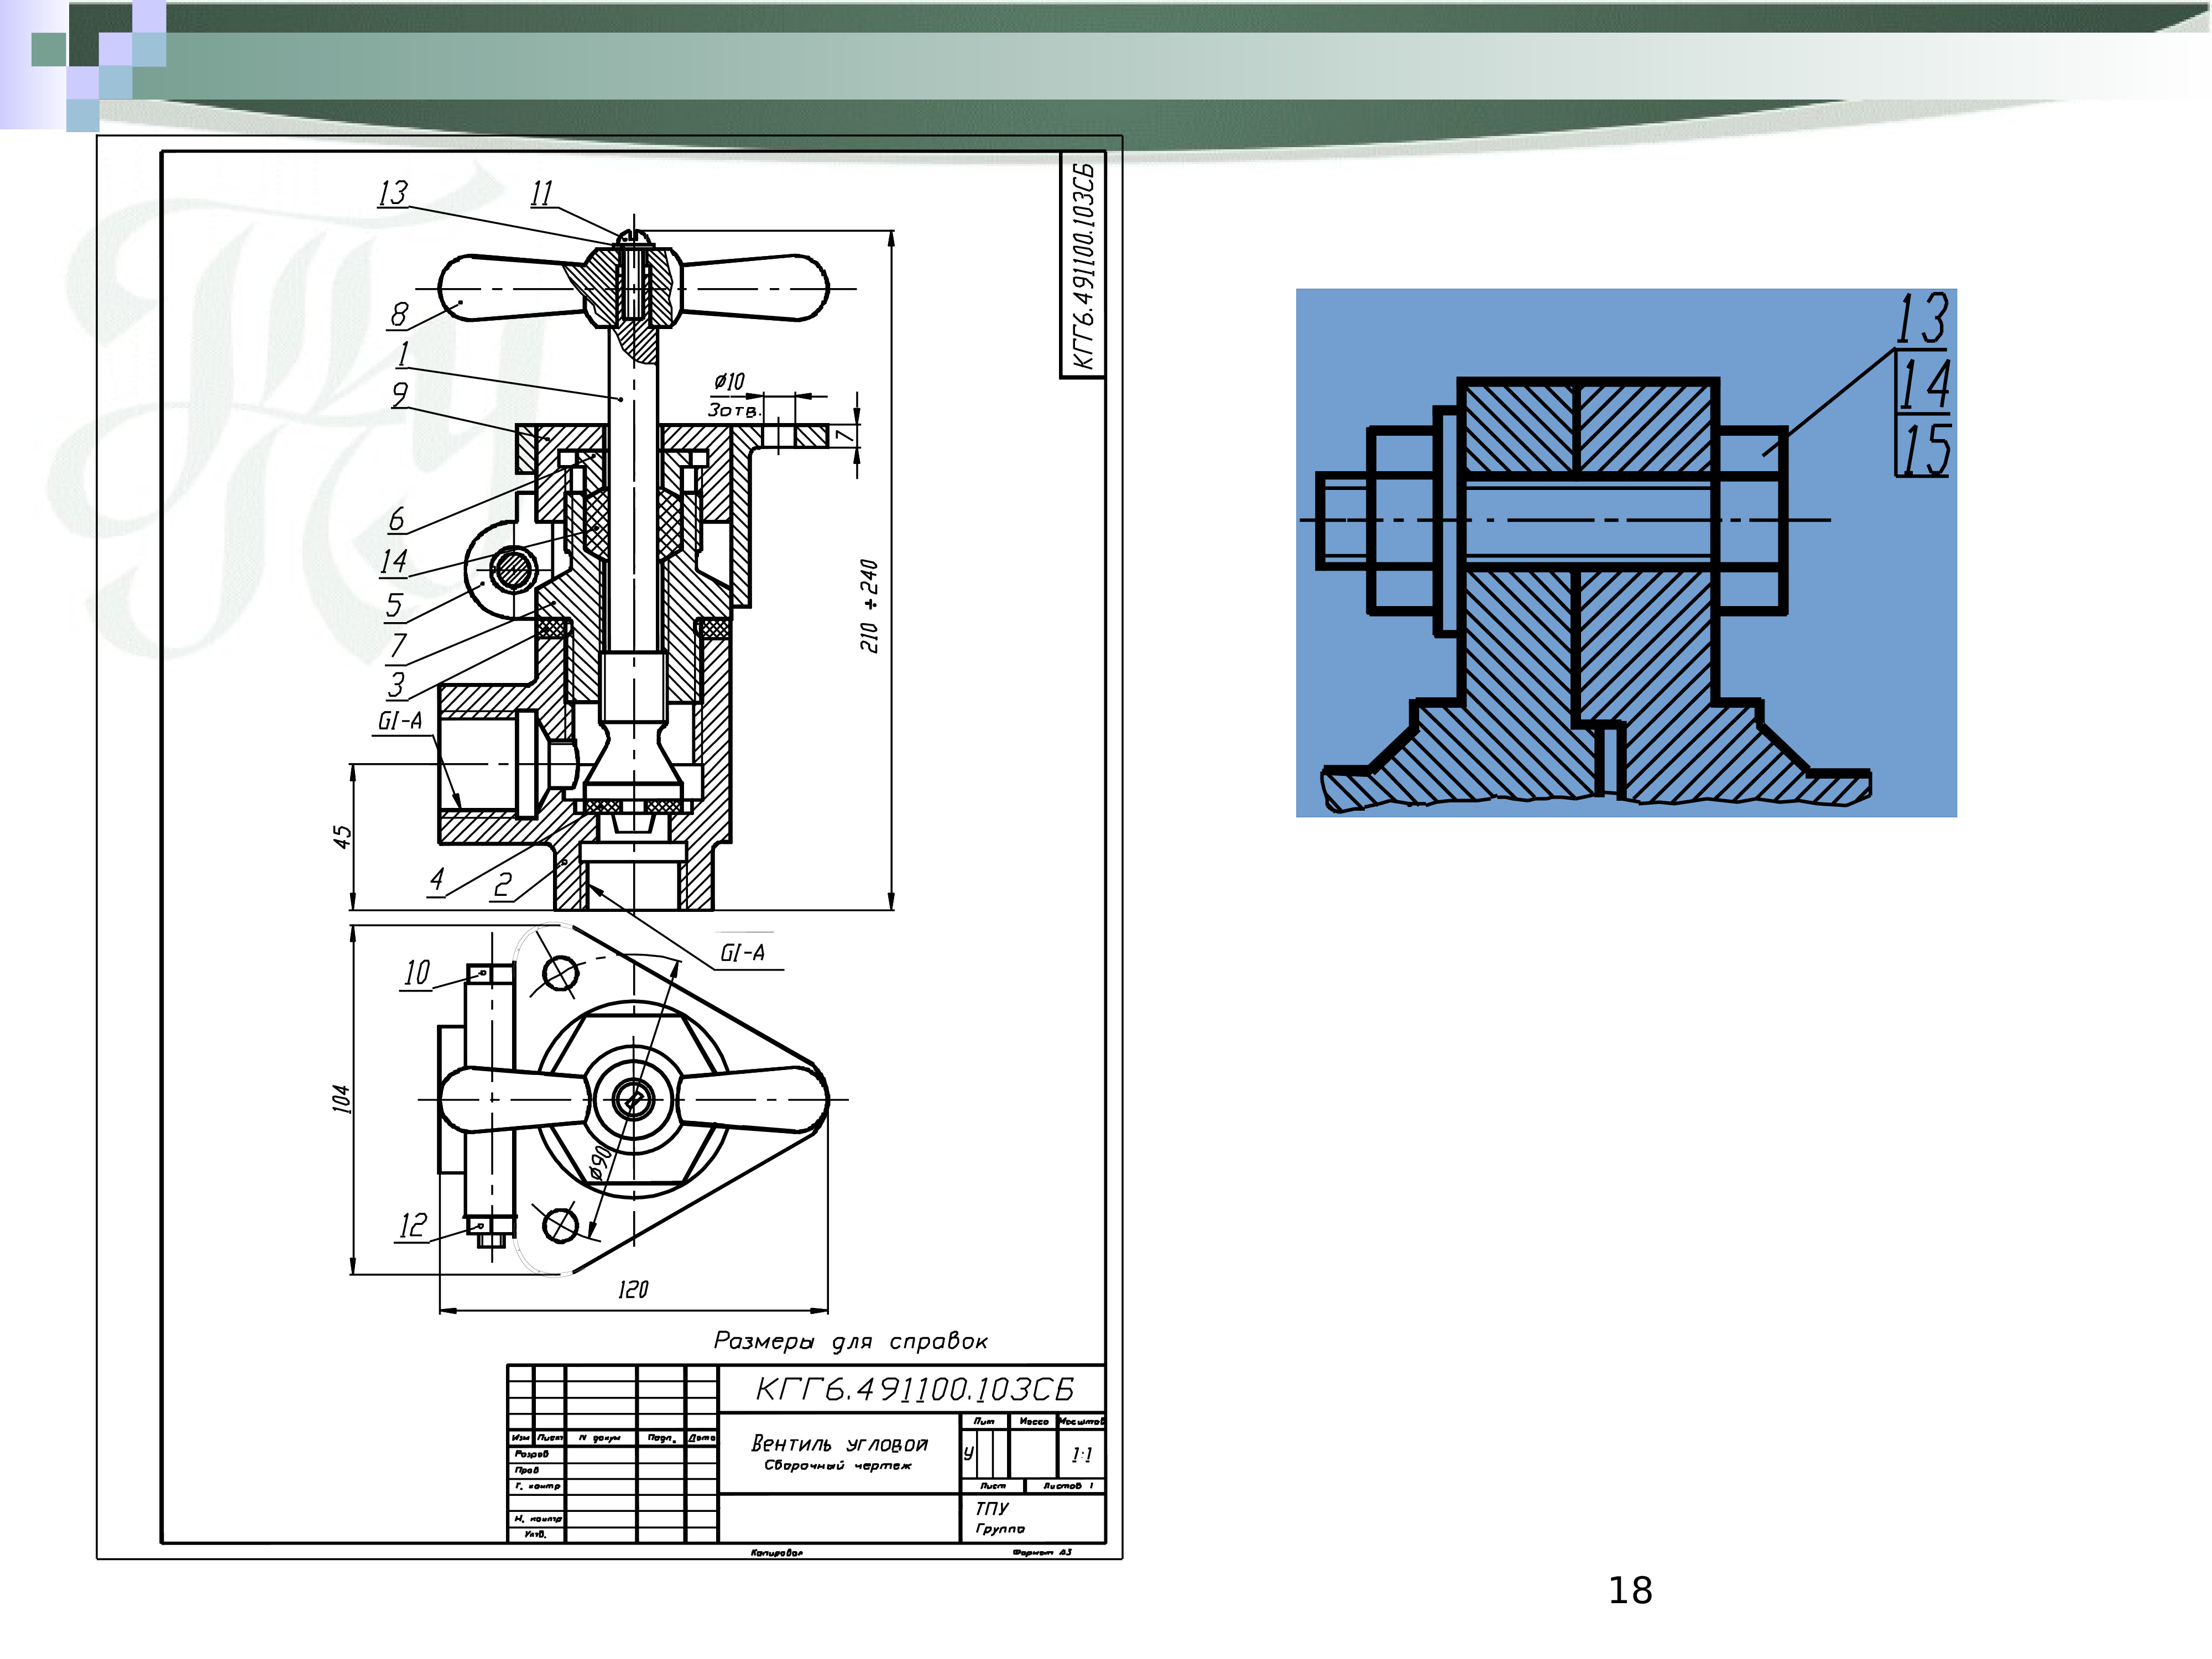Click callout number 3 on section view
The image size is (2212, 1659).
pos(397,685)
